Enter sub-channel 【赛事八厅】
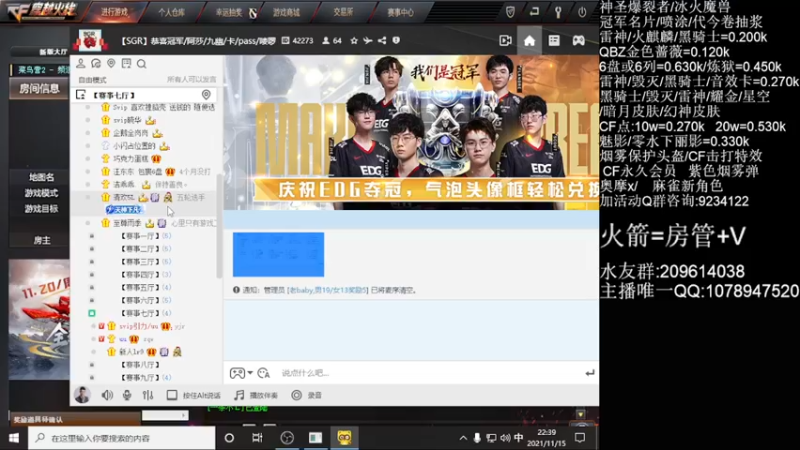Screen dimensions: 800x450 click(x=140, y=365)
